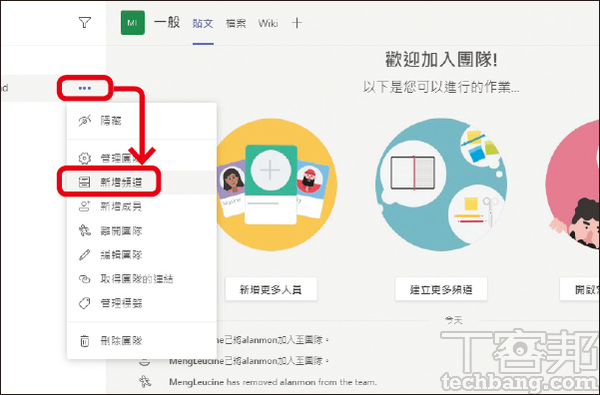
Task: Choose 新增頻道 menu entry
Action: pos(142,182)
